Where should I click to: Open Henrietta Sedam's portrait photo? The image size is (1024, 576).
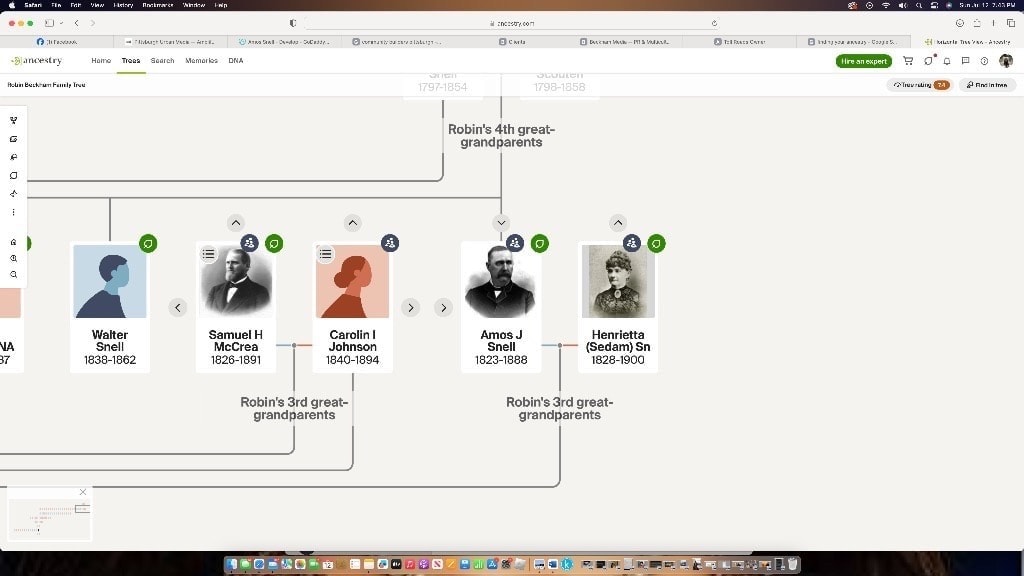618,281
